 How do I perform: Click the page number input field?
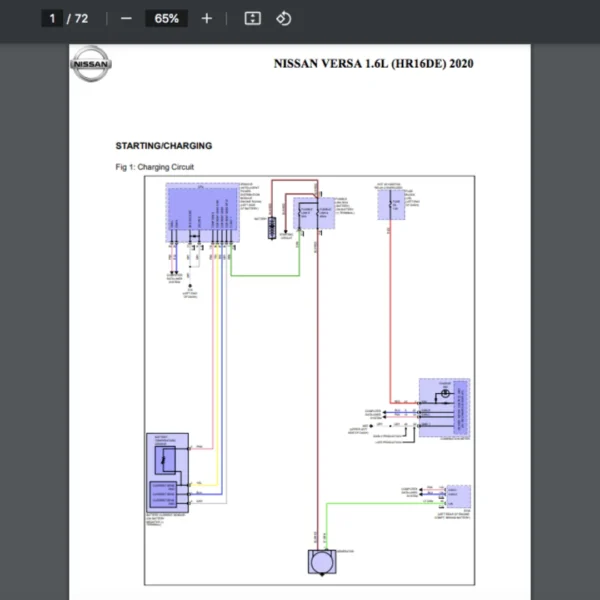pyautogui.click(x=53, y=18)
